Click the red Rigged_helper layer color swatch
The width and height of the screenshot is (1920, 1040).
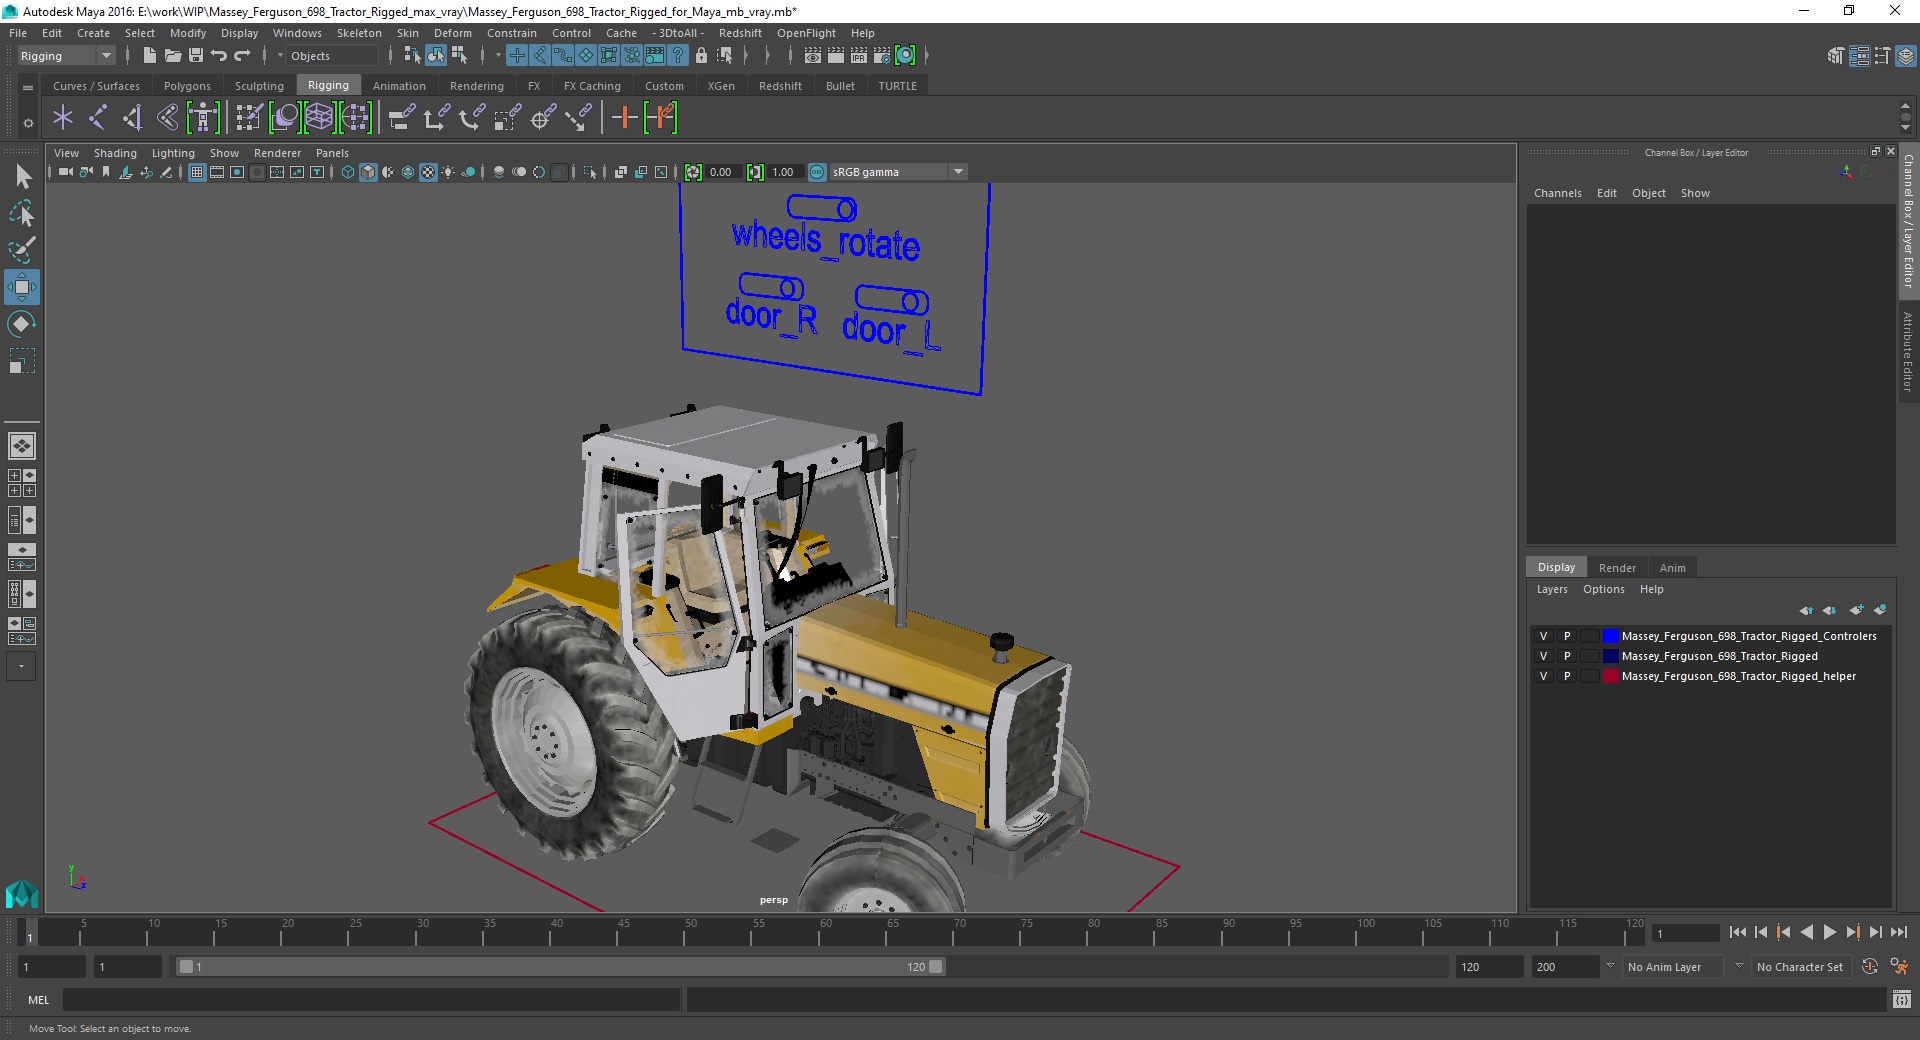tap(1610, 676)
